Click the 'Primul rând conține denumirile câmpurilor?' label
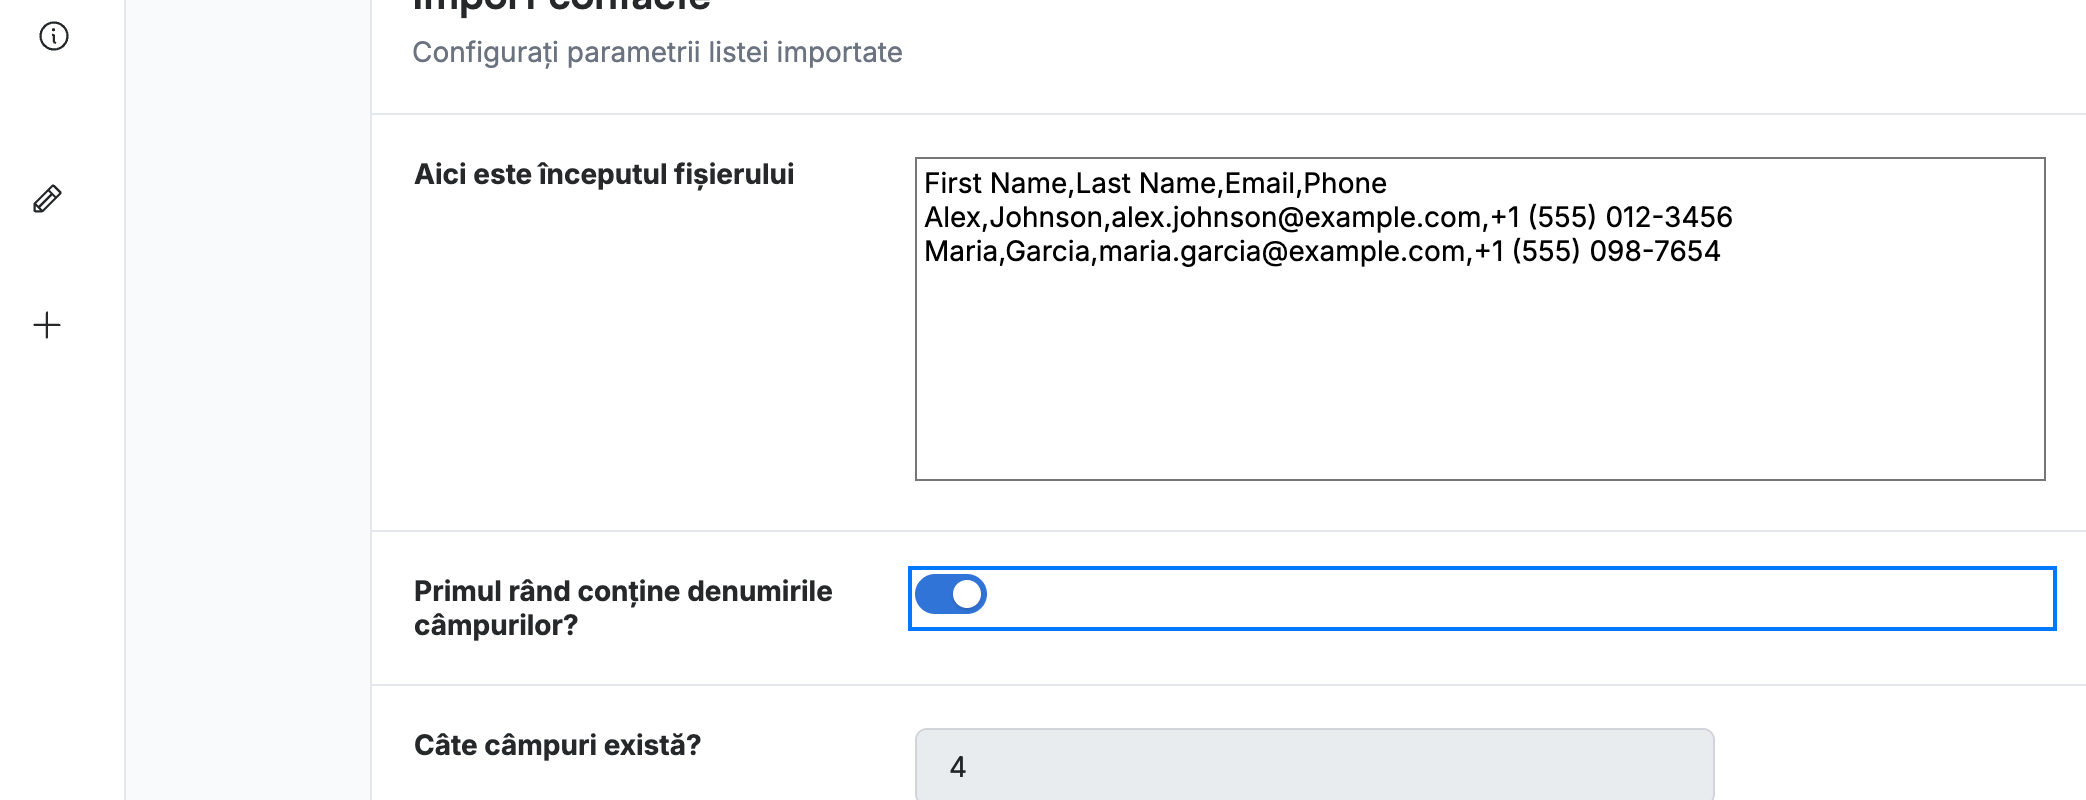This screenshot has width=2086, height=800. 623,608
